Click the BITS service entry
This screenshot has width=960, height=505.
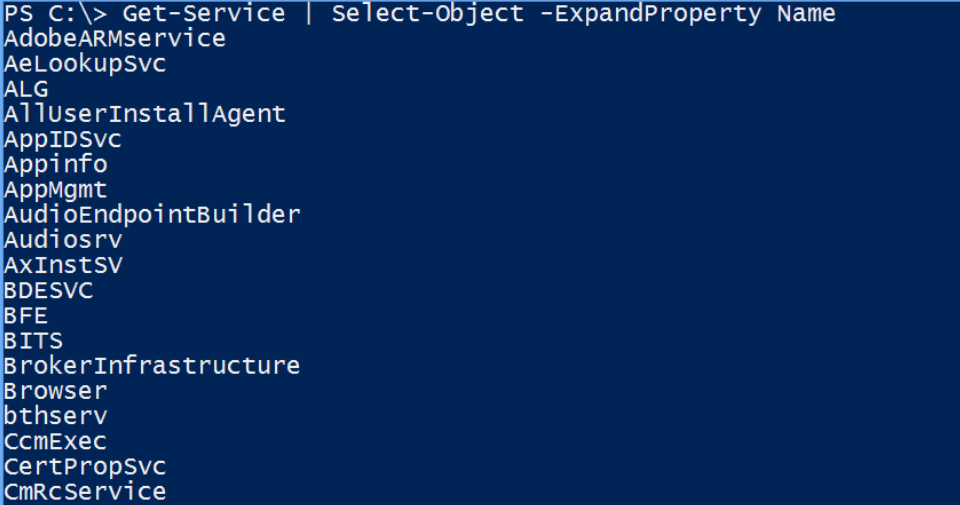[x=34, y=340]
